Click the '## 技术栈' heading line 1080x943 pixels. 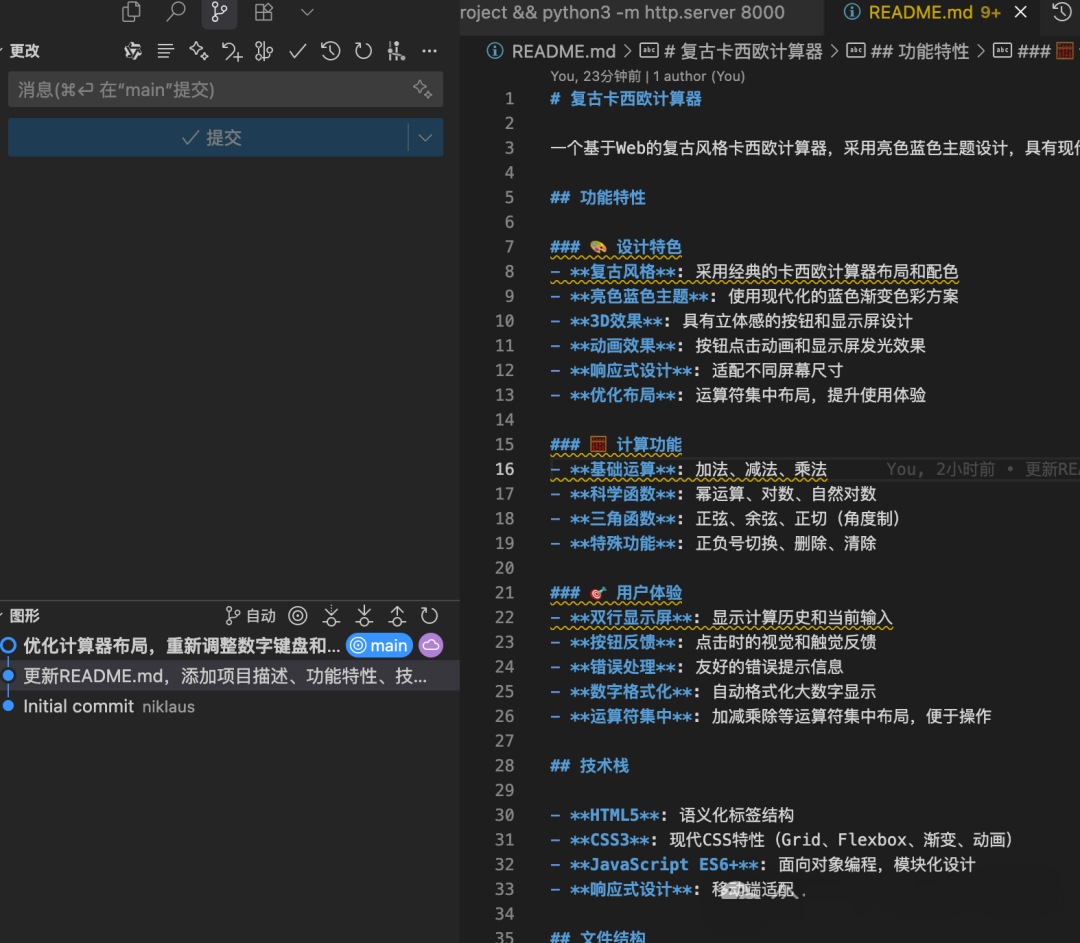590,766
